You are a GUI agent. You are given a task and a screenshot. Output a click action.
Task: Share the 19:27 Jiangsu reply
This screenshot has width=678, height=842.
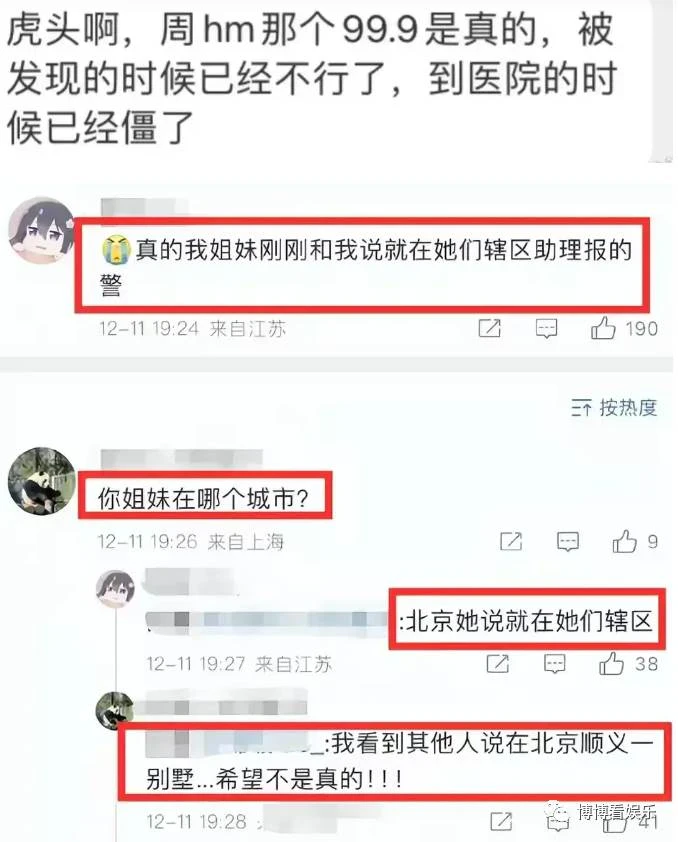click(497, 664)
